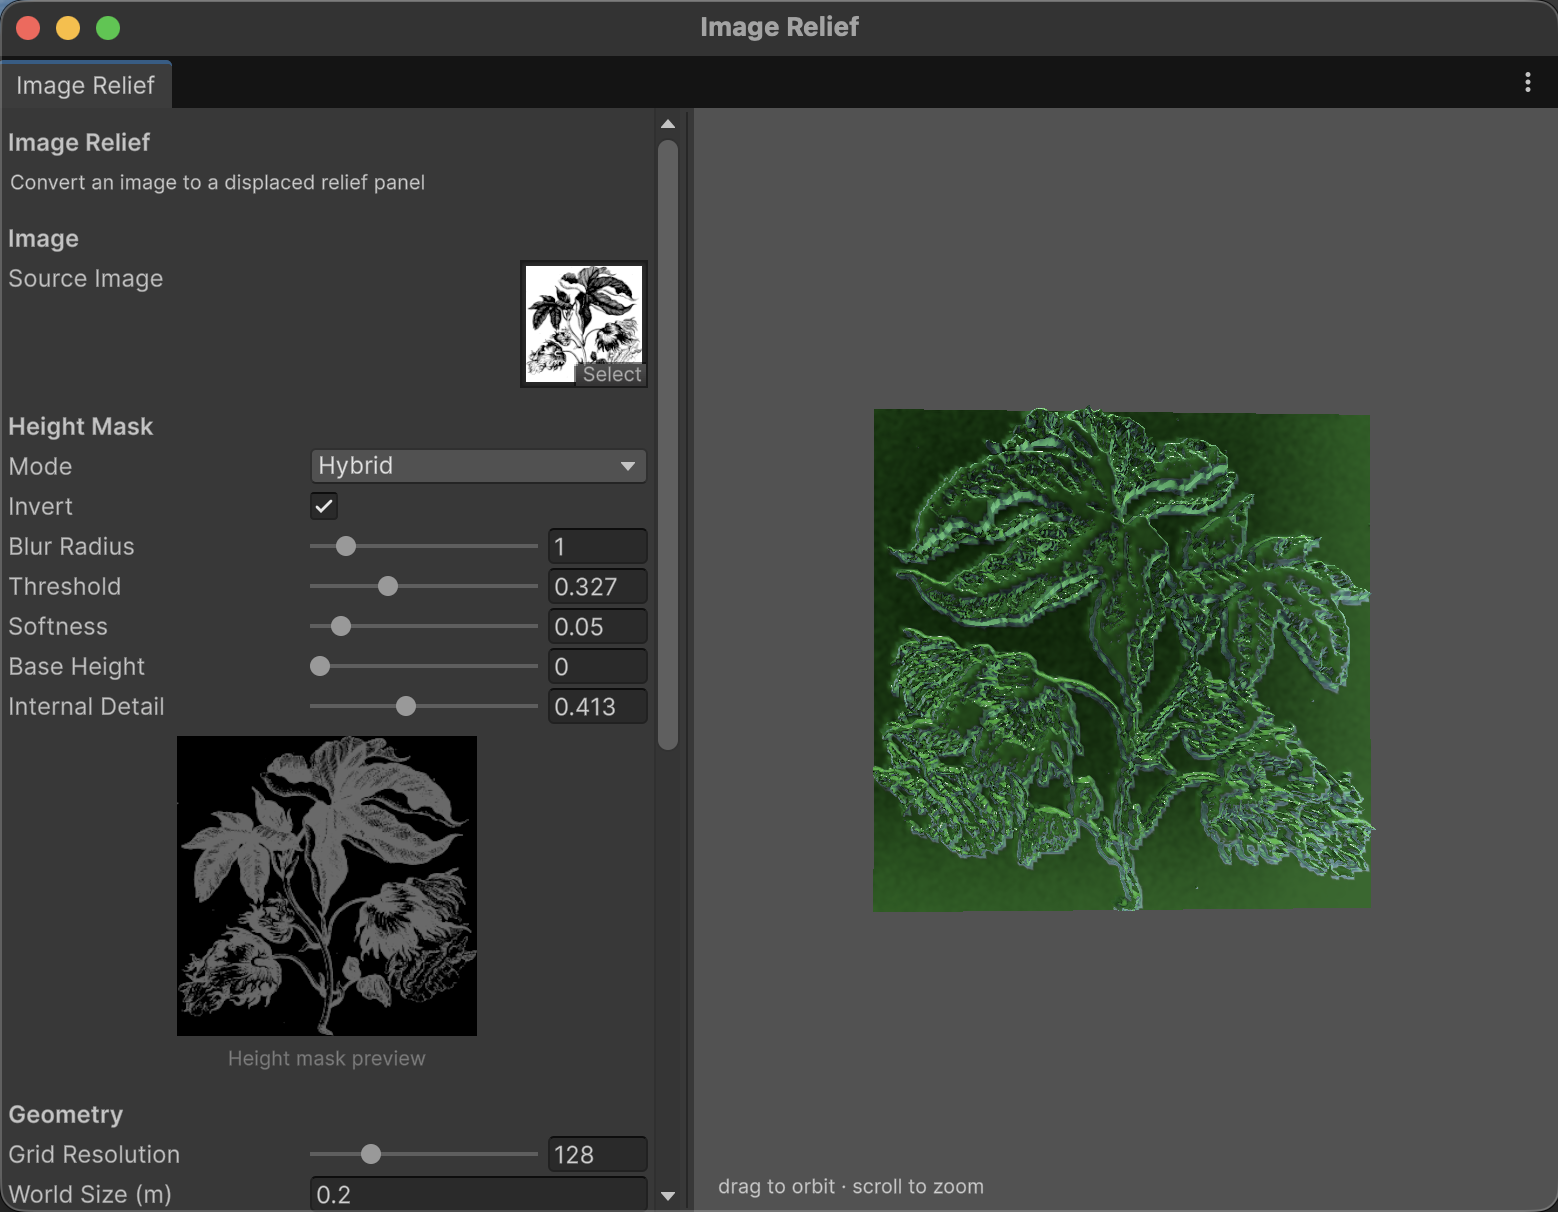The width and height of the screenshot is (1558, 1212).
Task: Click the Internal Detail slider handle
Action: 406,706
